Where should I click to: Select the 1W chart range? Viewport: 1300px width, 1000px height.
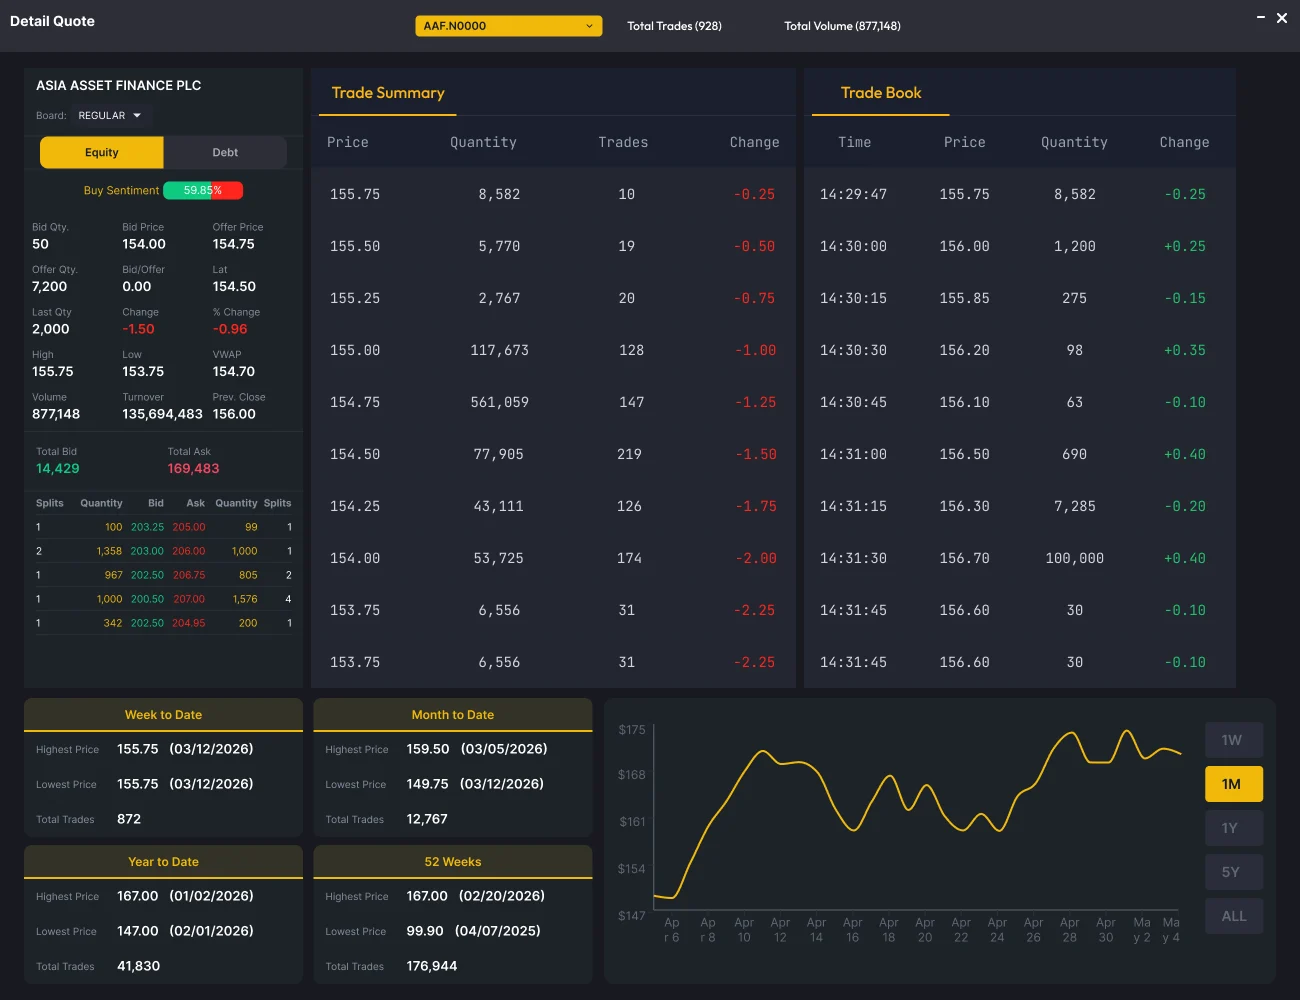point(1234,740)
